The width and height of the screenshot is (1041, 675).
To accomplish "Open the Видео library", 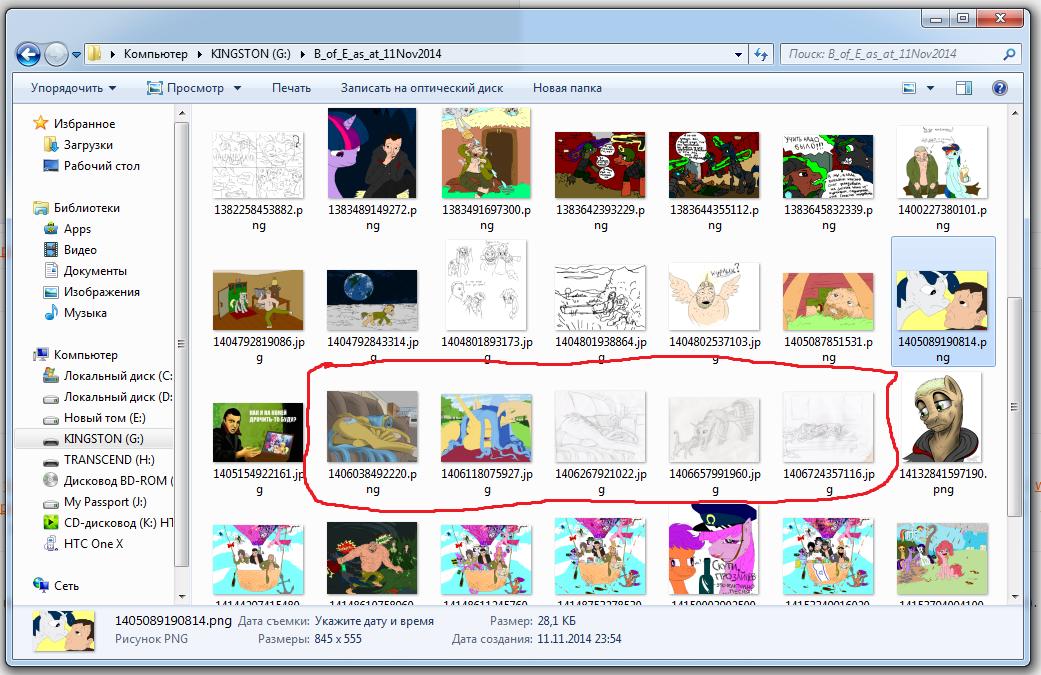I will pos(80,250).
